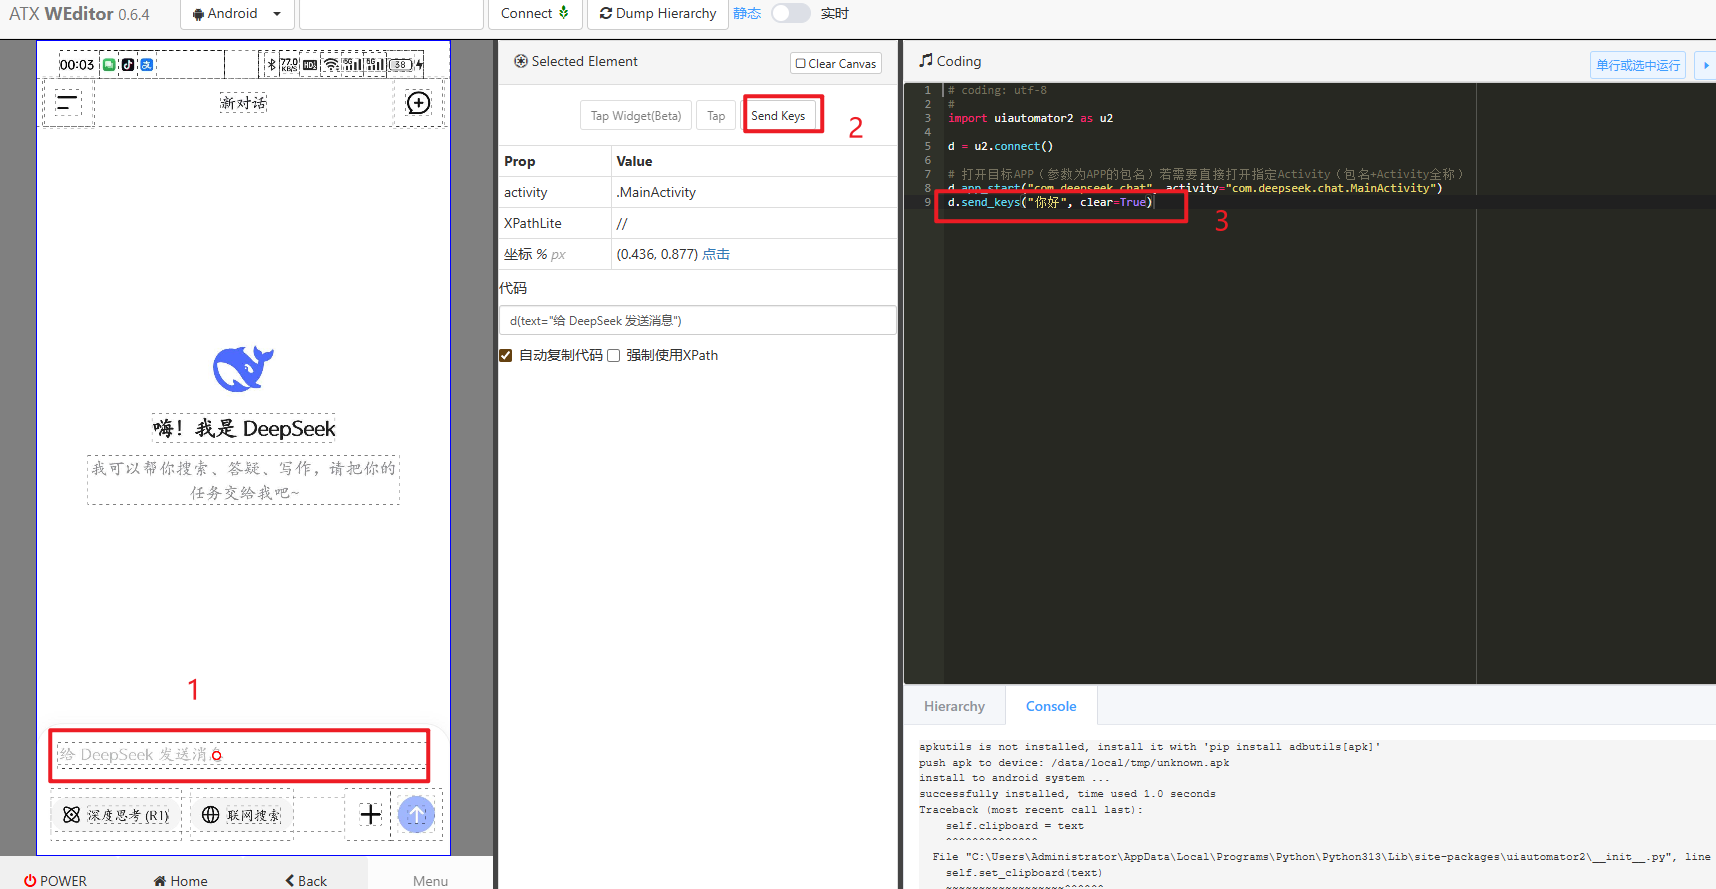Toggle the static/realtime switch

point(790,13)
